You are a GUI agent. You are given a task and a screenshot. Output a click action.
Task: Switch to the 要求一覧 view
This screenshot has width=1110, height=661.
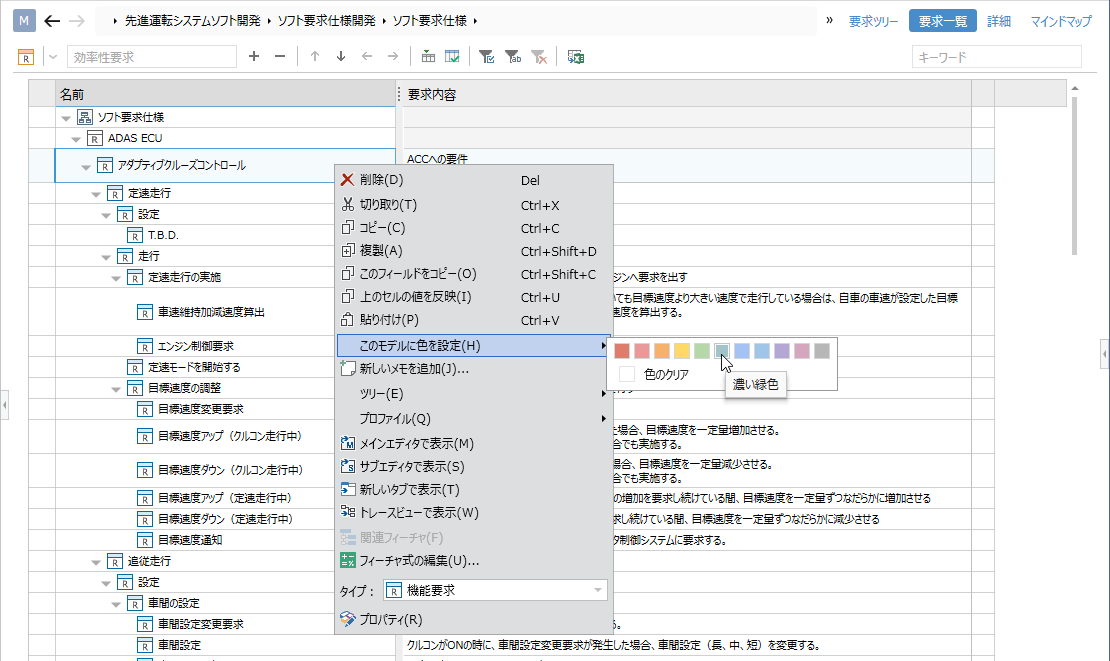point(942,21)
